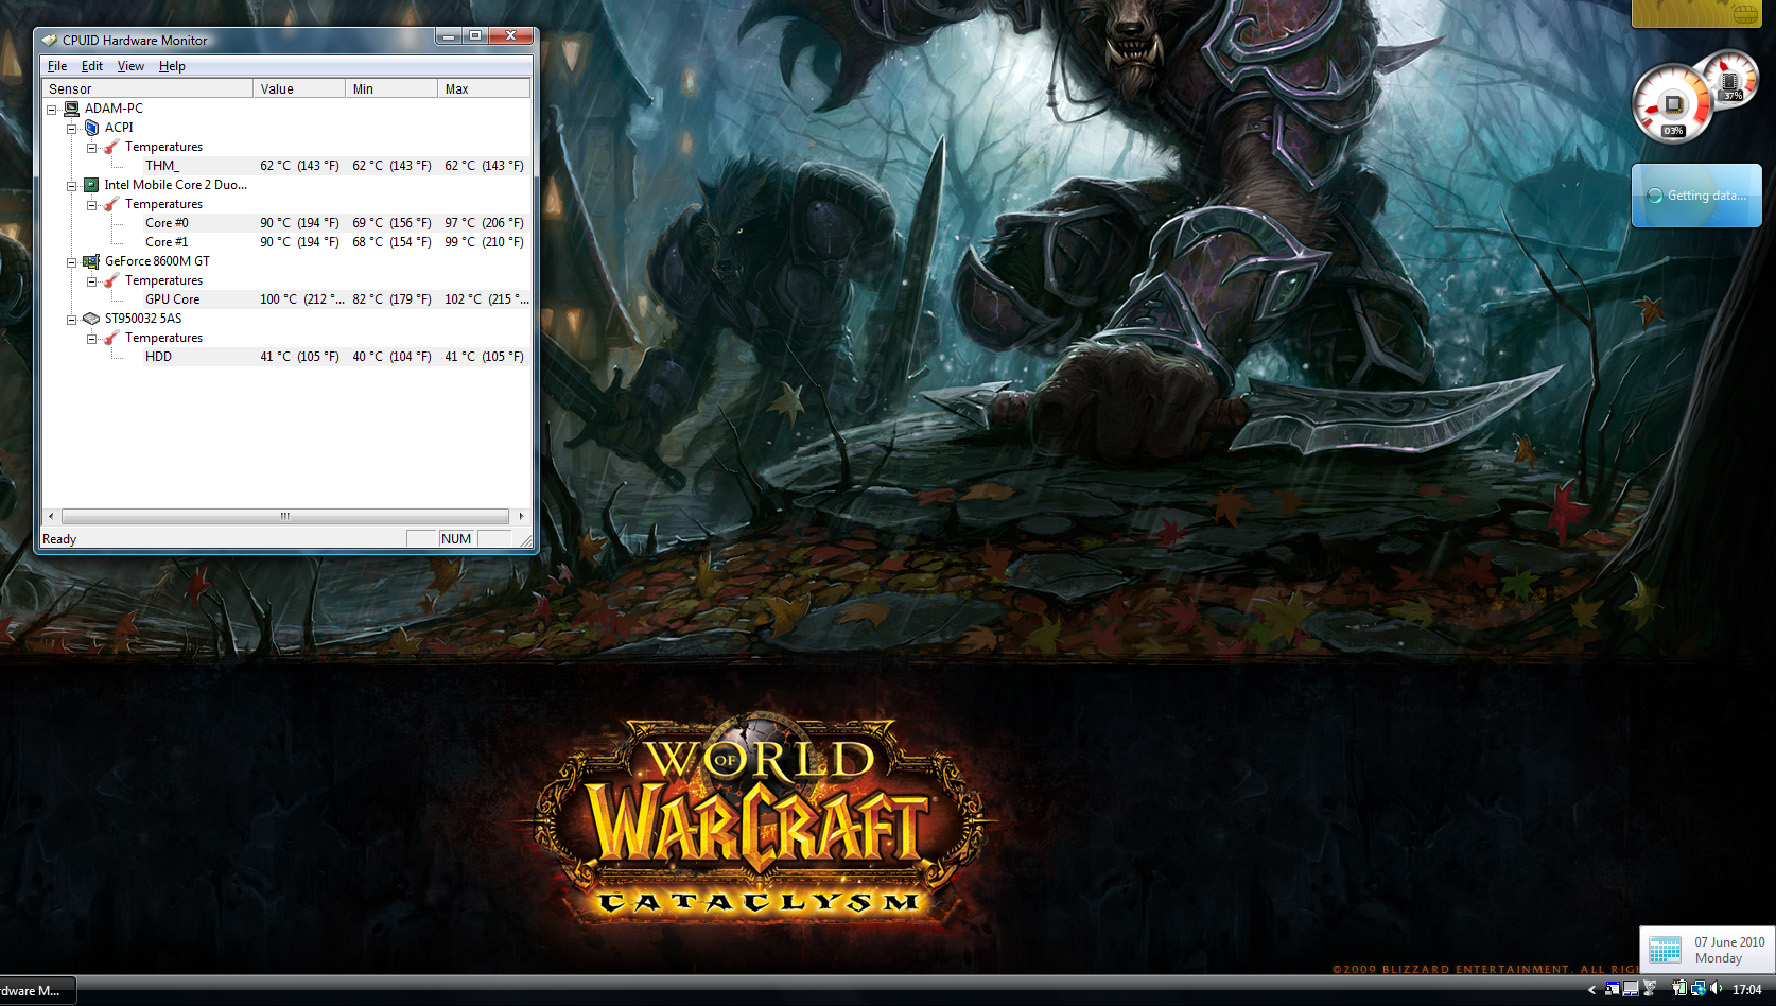The image size is (1776, 1006).
Task: Click the Ready status bar text
Action: point(59,539)
